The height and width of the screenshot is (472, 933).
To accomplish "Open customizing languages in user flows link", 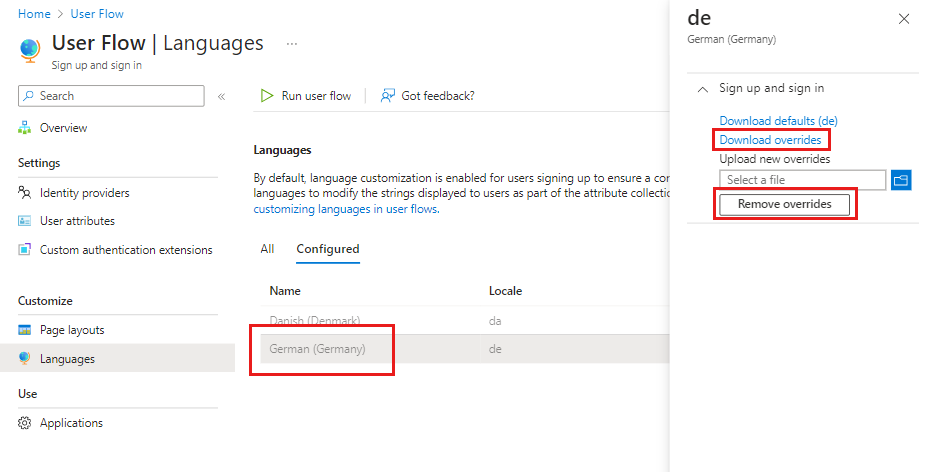I will pos(346,209).
